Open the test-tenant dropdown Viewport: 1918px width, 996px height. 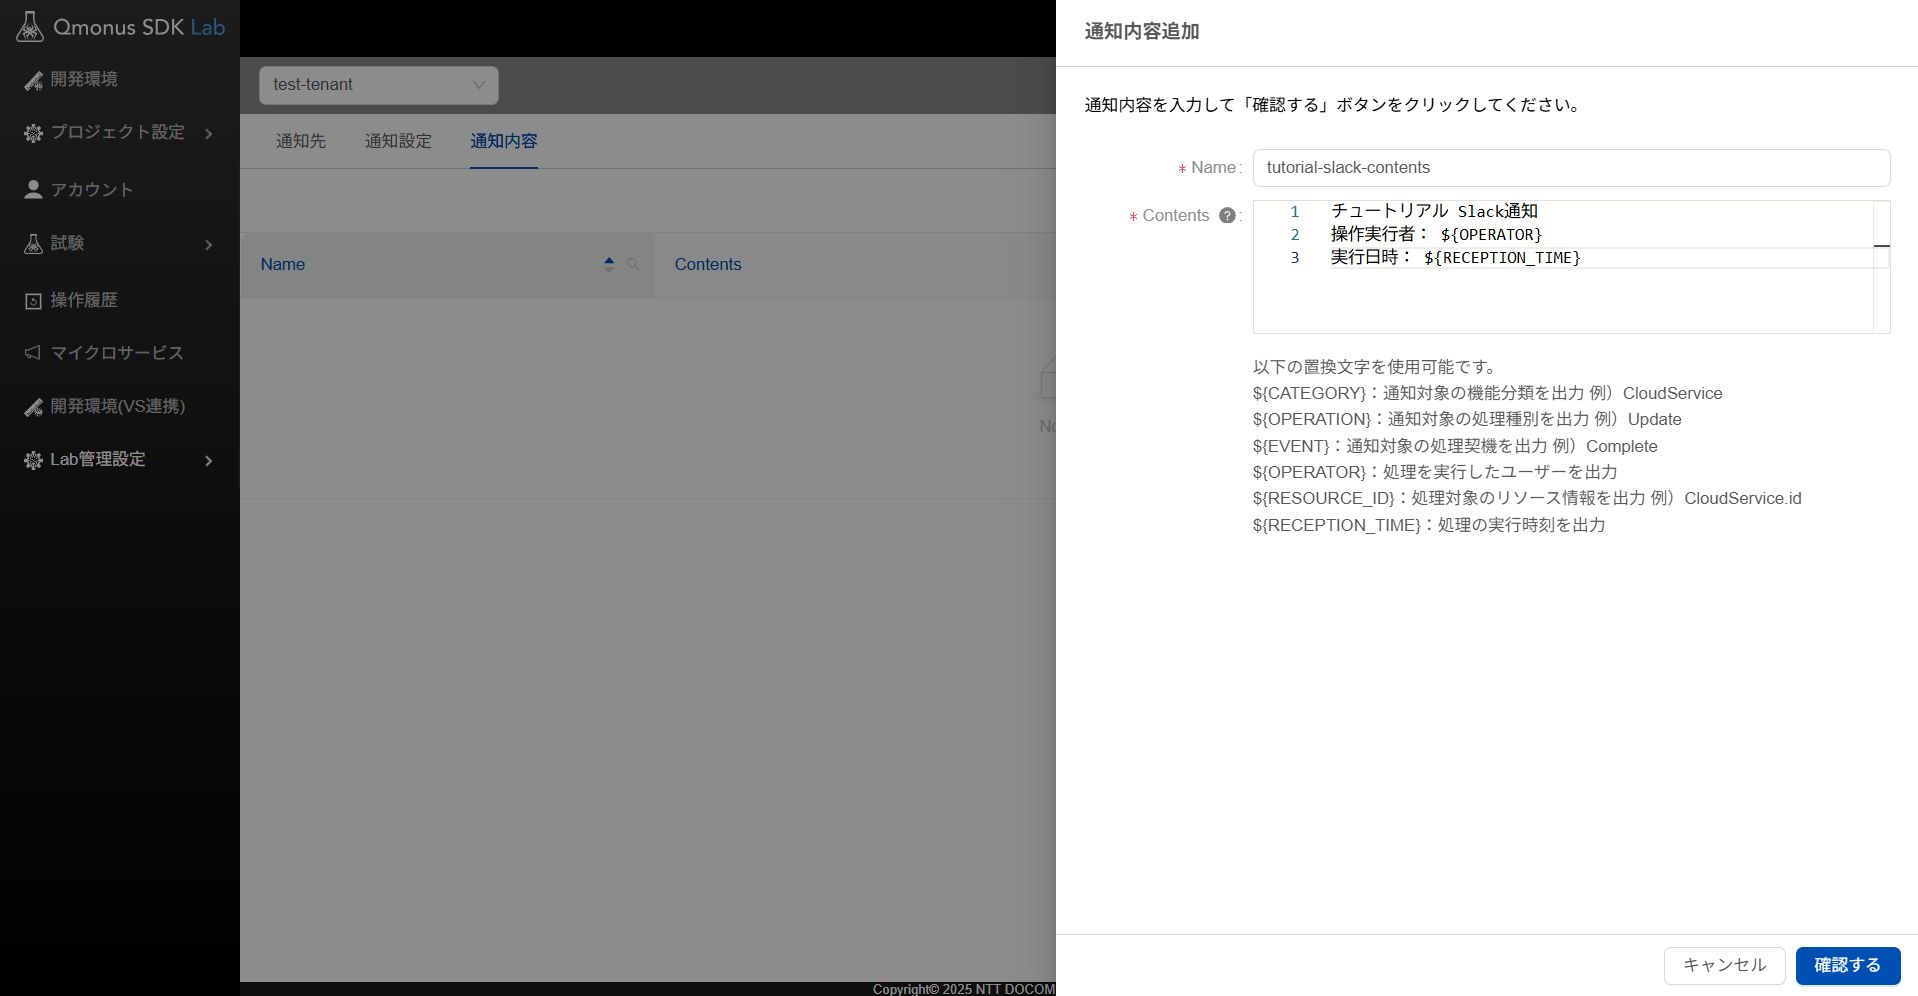pos(378,85)
